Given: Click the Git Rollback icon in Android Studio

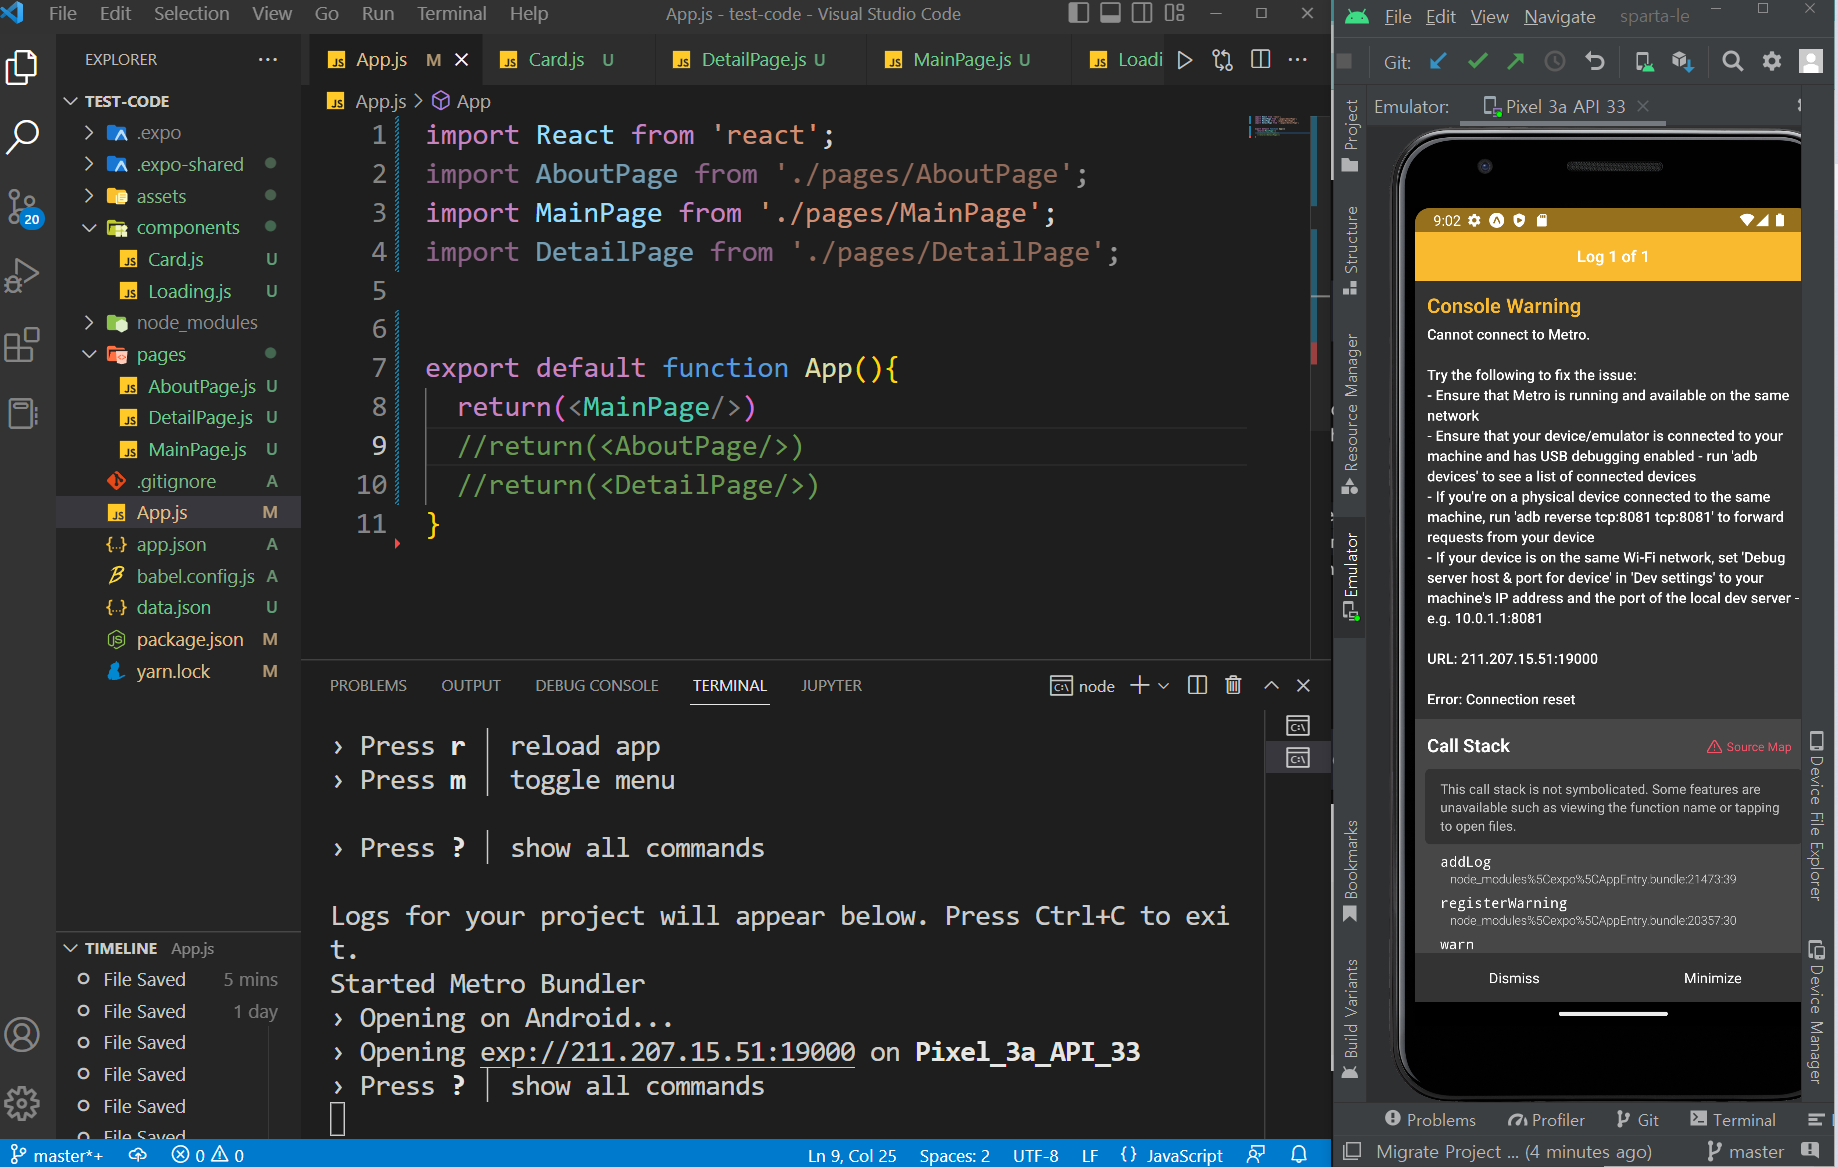Looking at the screenshot, I should pyautogui.click(x=1595, y=62).
